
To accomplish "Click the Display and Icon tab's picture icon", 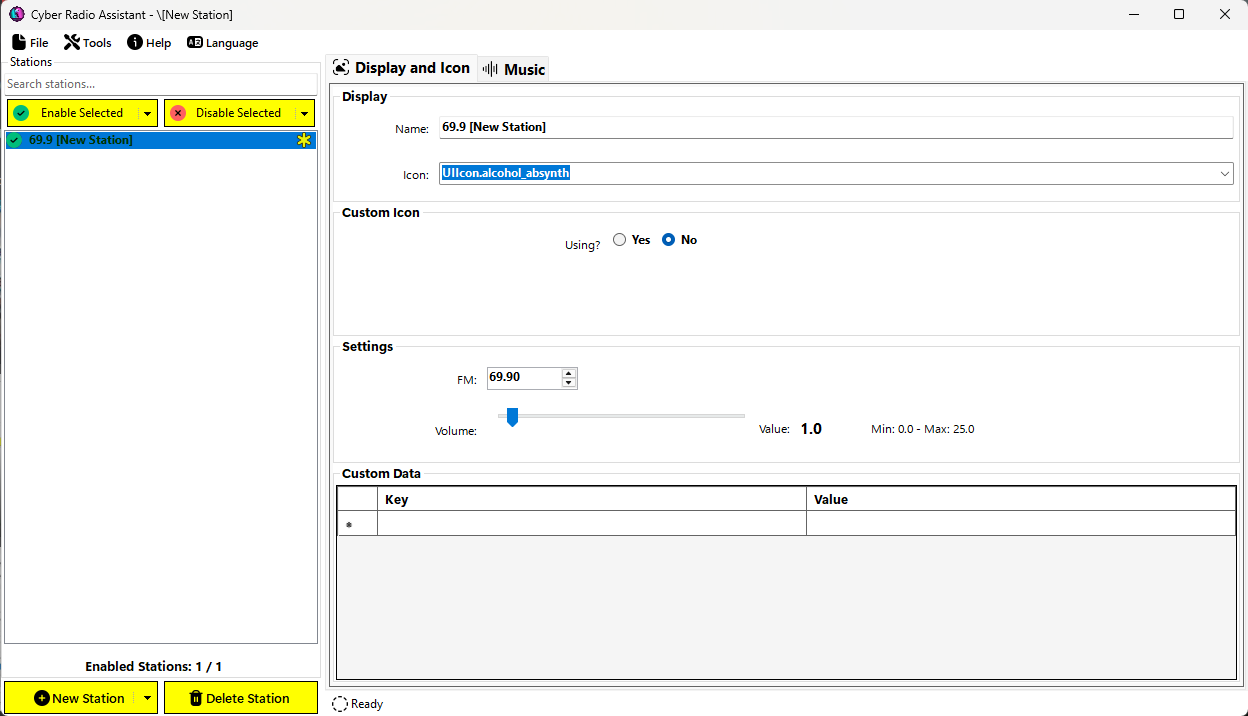I will click(x=341, y=68).
